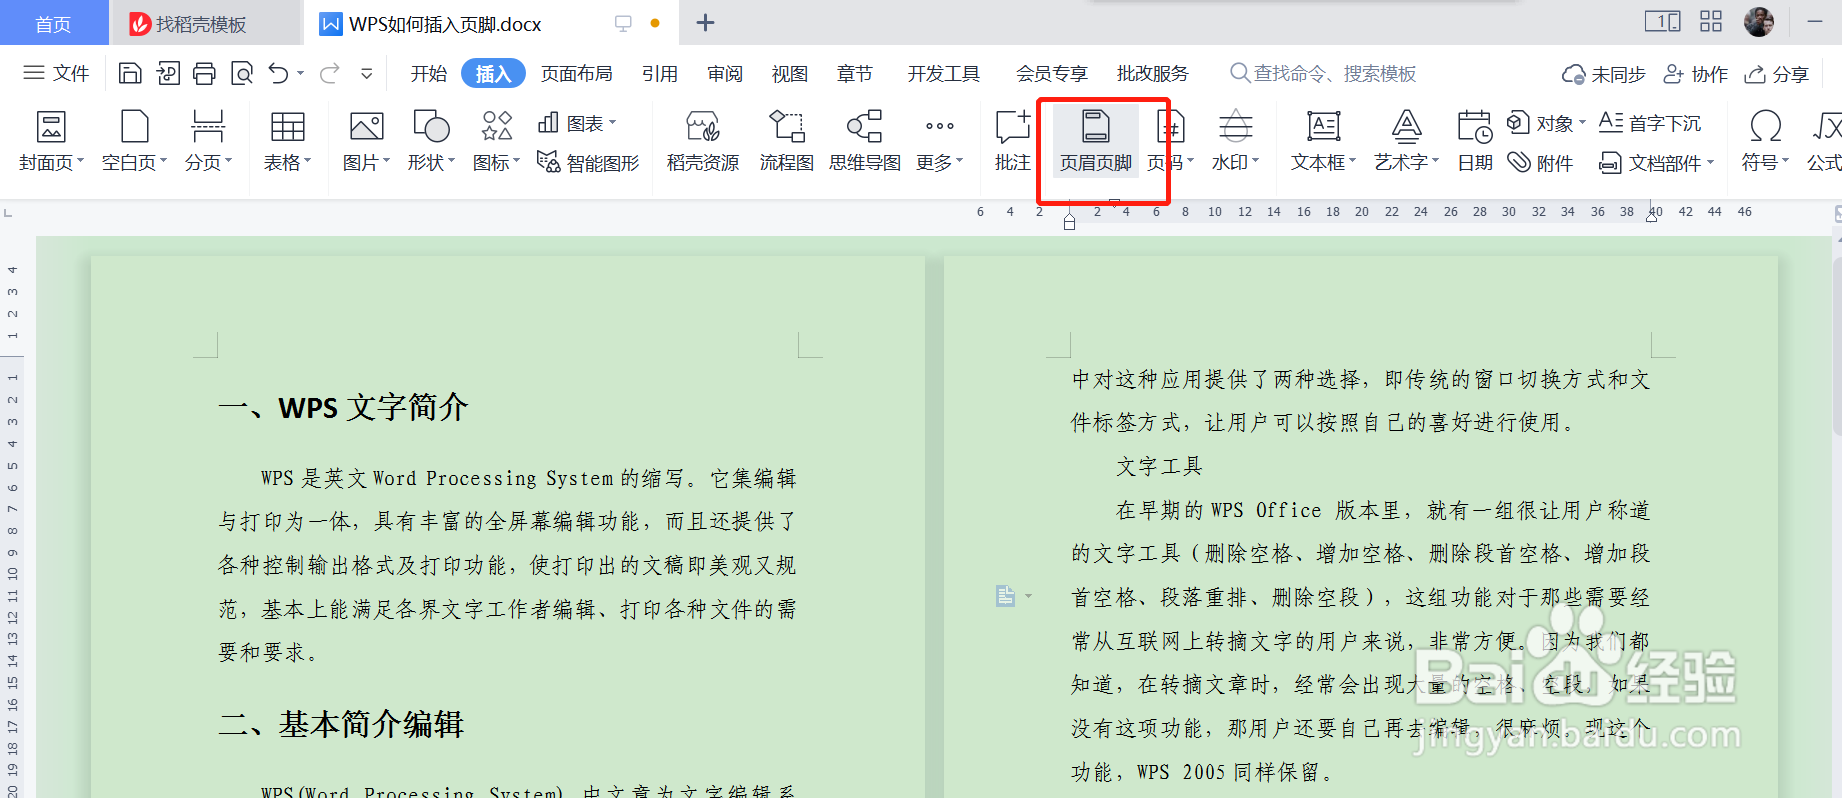Expand the quick access toolbar customization arrow
The image size is (1842, 798).
point(367,73)
